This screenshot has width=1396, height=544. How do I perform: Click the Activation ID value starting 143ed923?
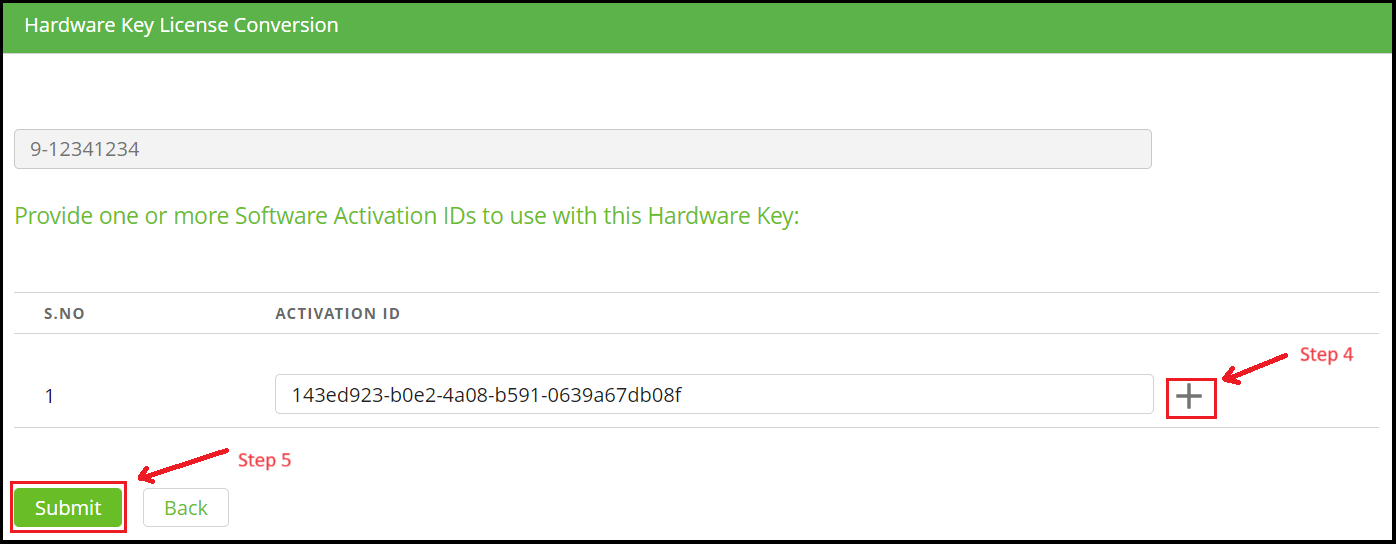tap(486, 395)
